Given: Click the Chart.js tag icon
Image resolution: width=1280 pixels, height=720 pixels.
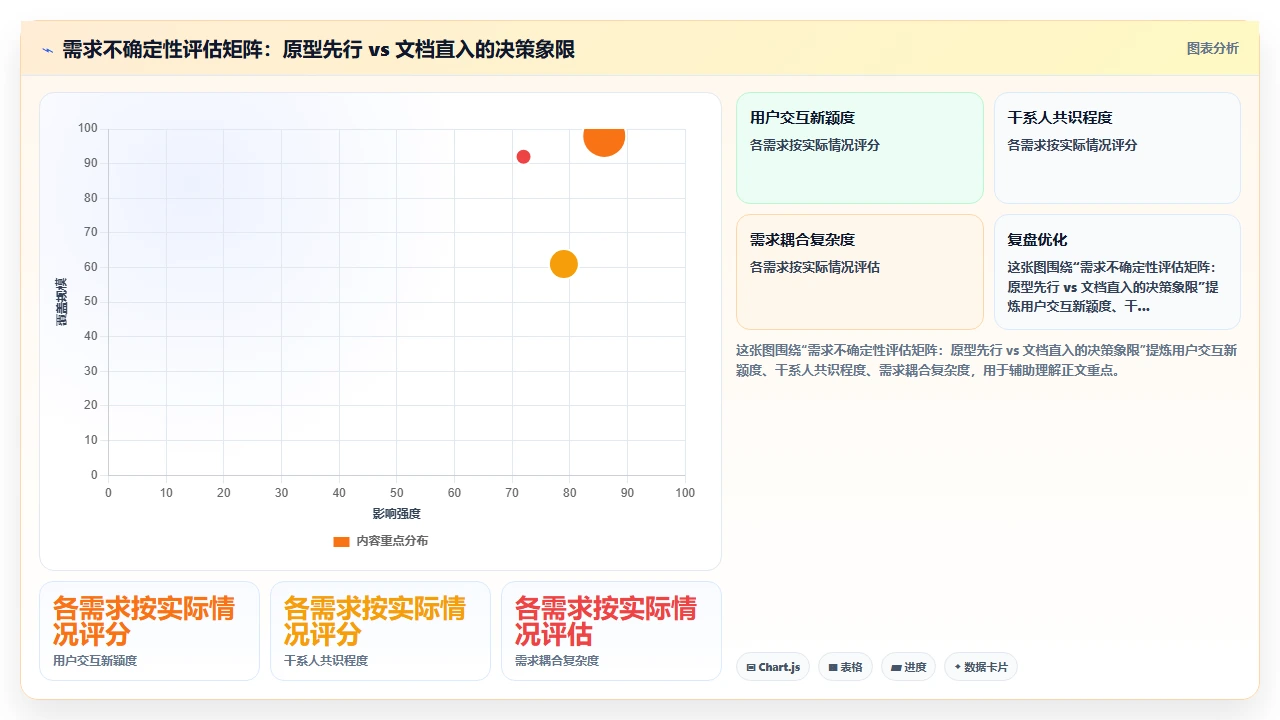Looking at the screenshot, I should point(751,668).
